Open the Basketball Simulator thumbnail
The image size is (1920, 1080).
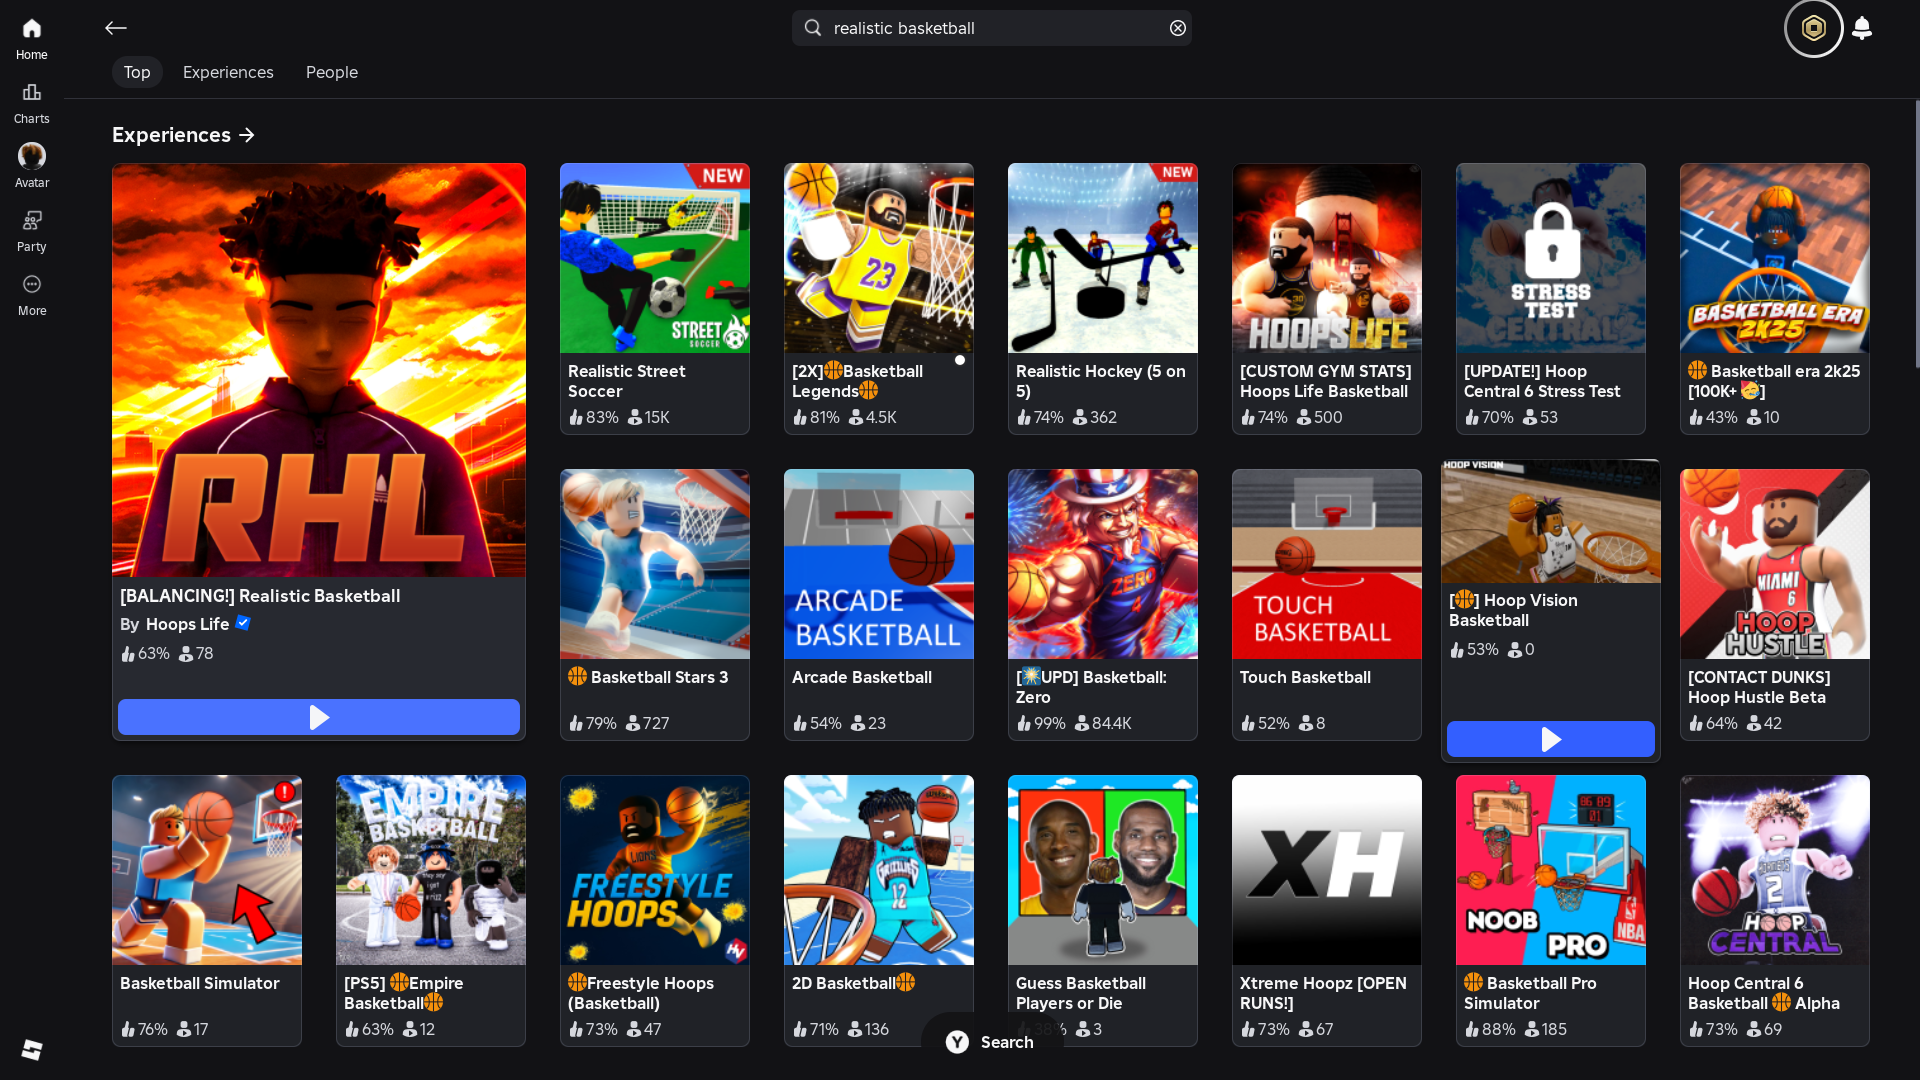point(207,870)
